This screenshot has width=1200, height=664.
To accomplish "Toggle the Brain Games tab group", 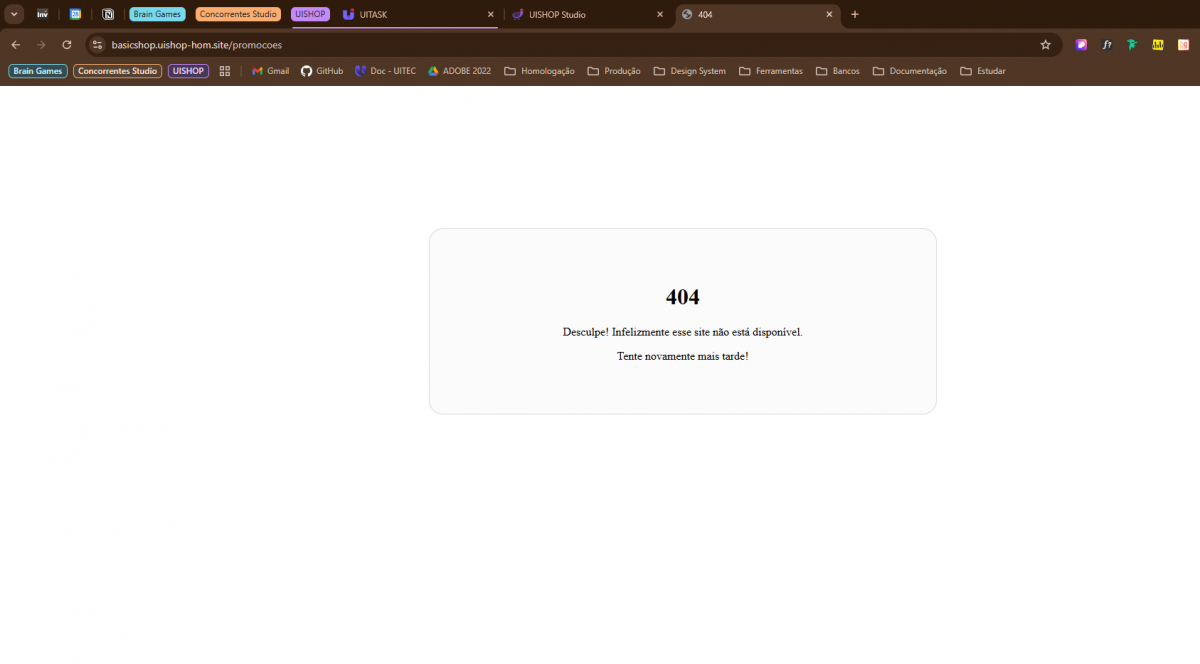I will [157, 15].
